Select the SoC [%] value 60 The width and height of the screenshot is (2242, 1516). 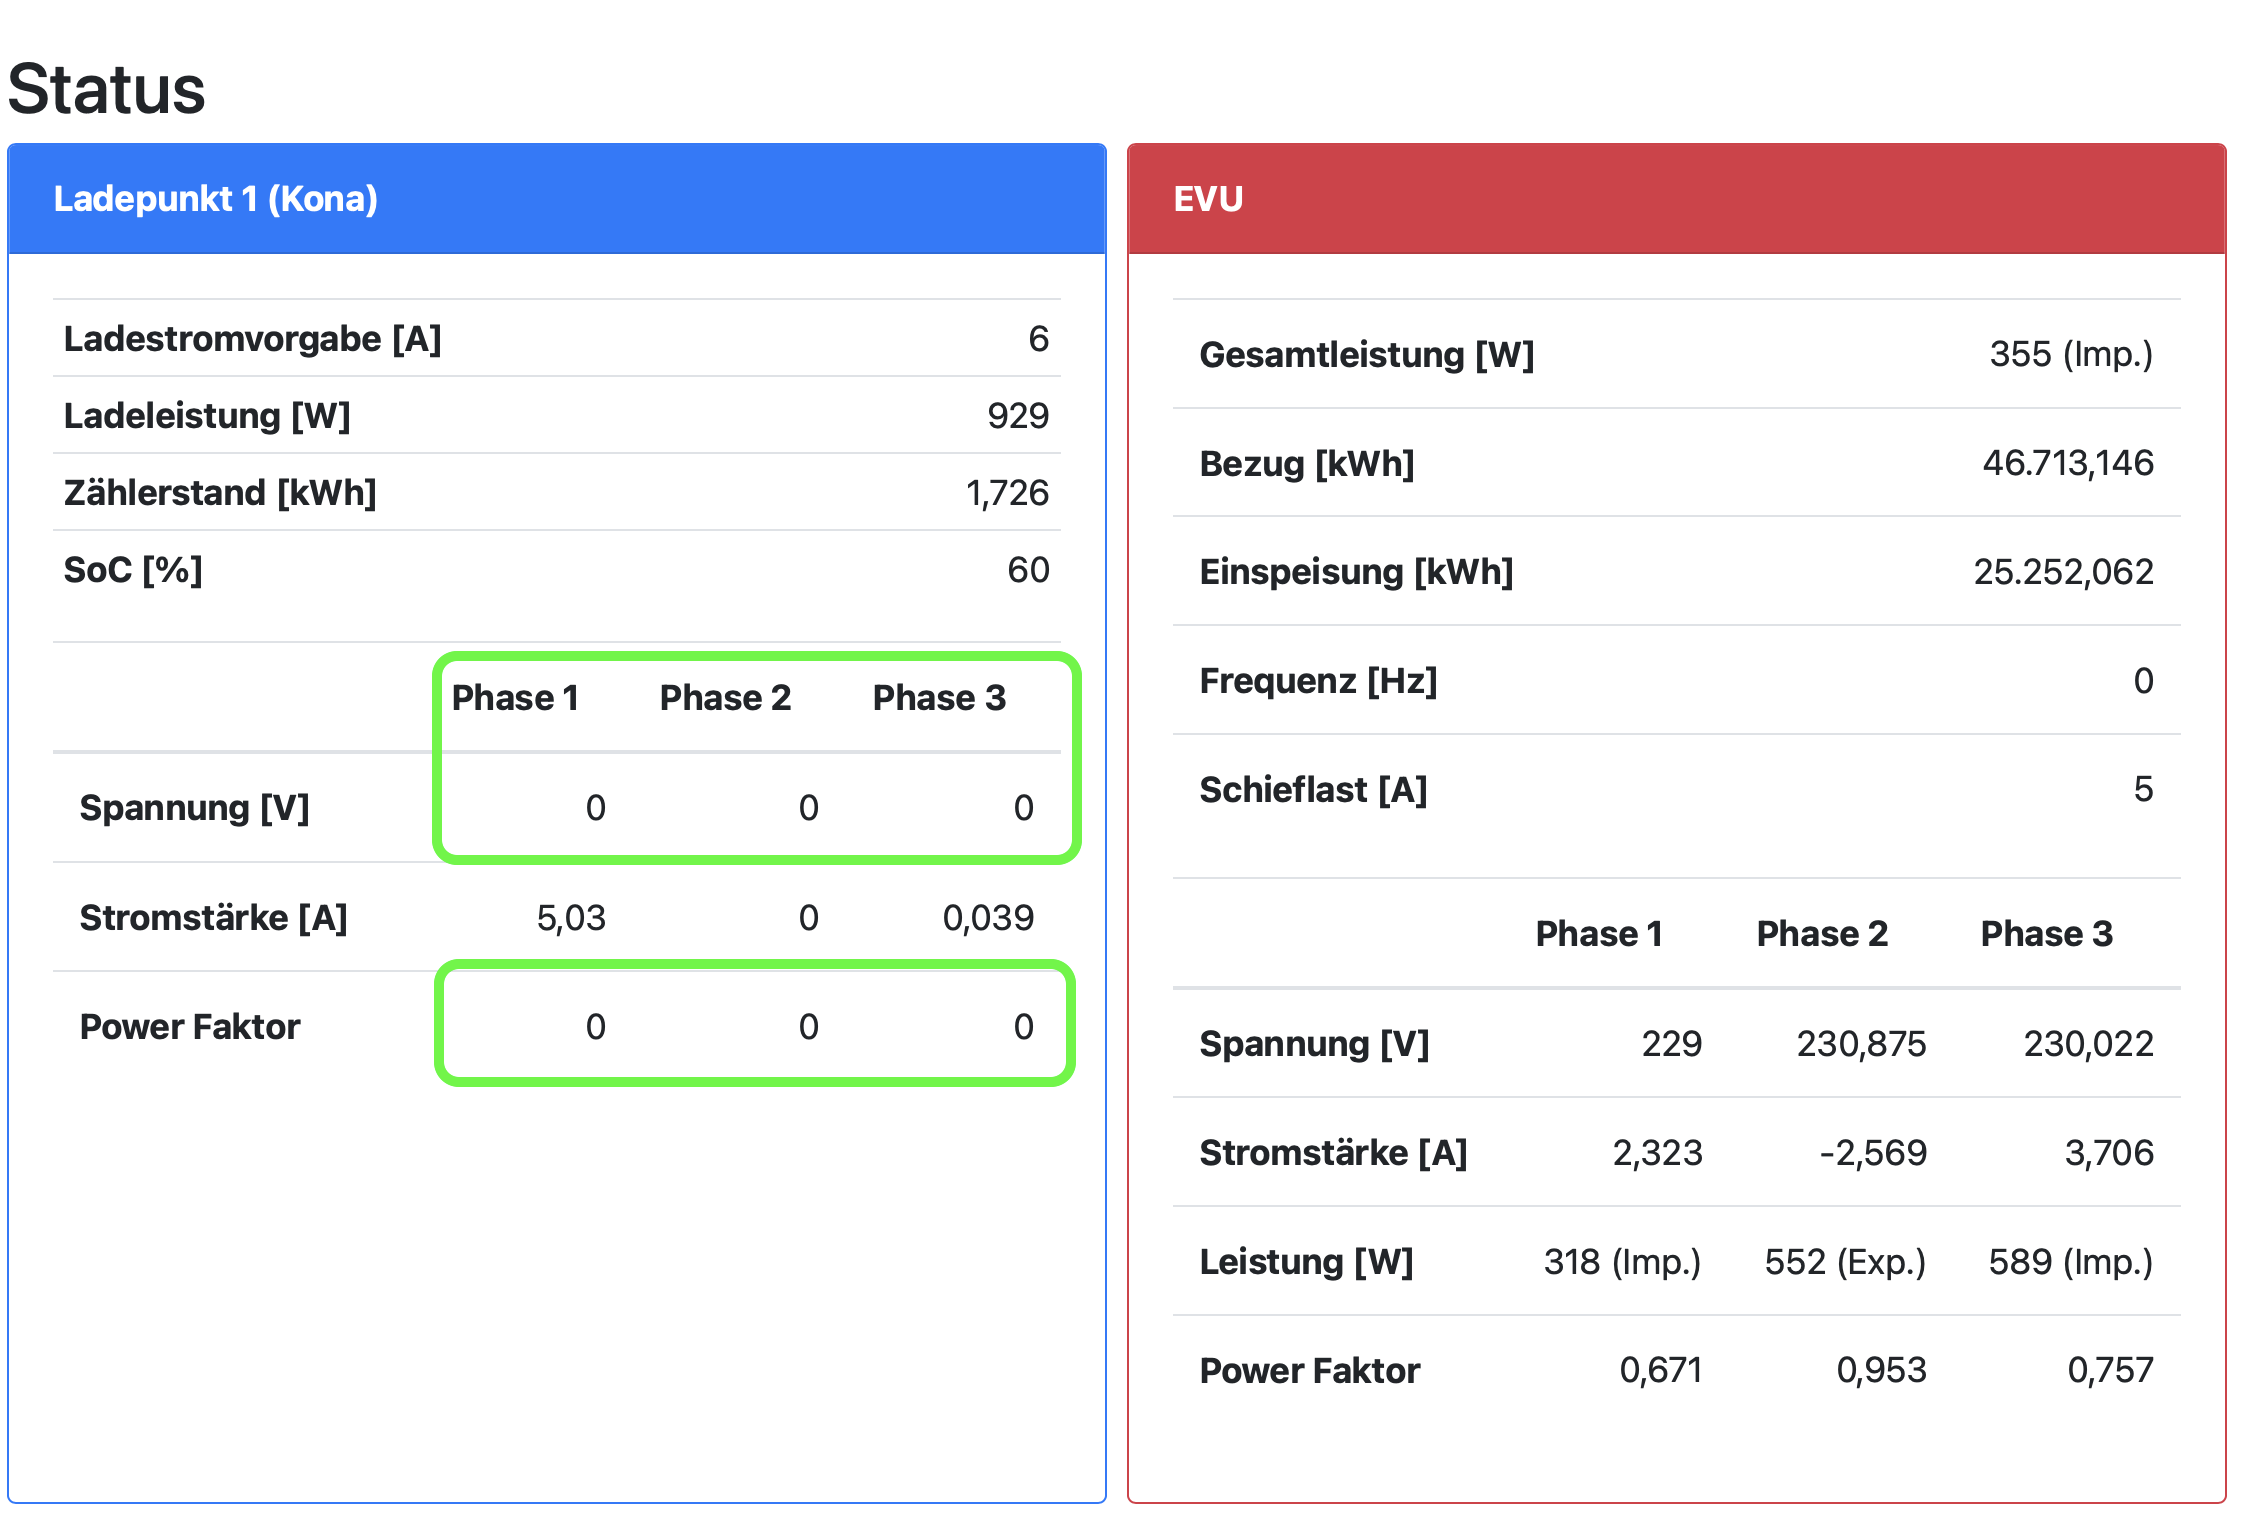[1027, 570]
